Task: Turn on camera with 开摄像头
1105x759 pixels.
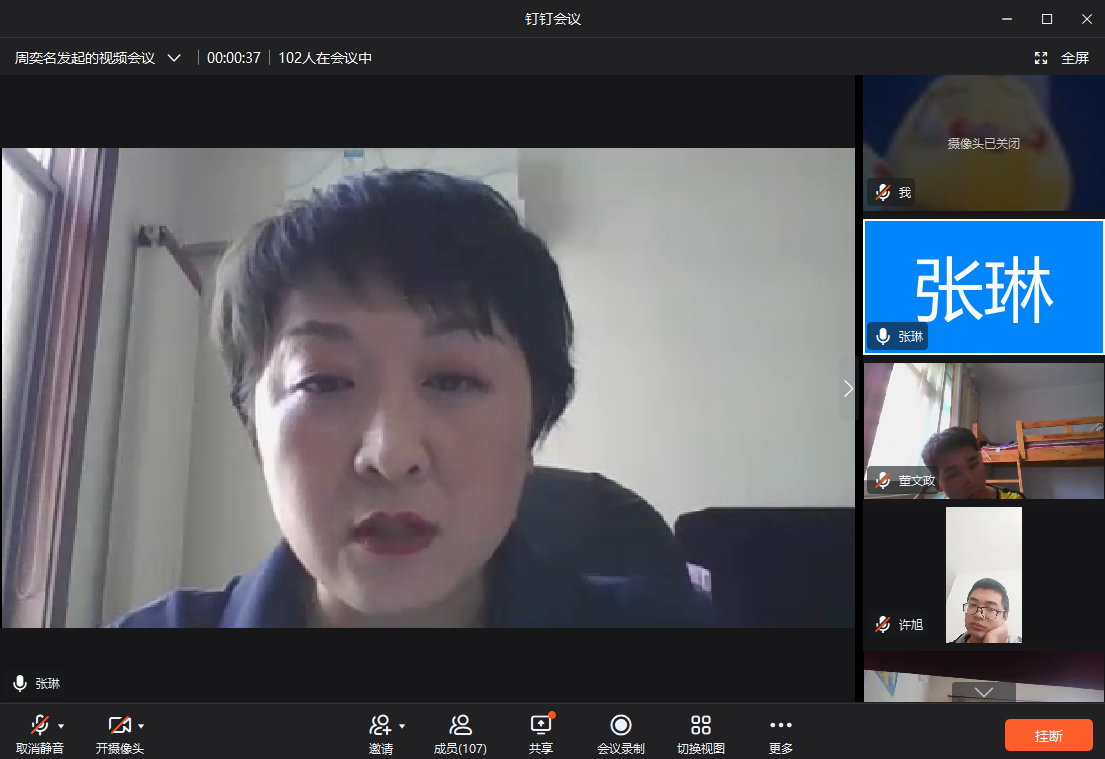Action: 119,731
